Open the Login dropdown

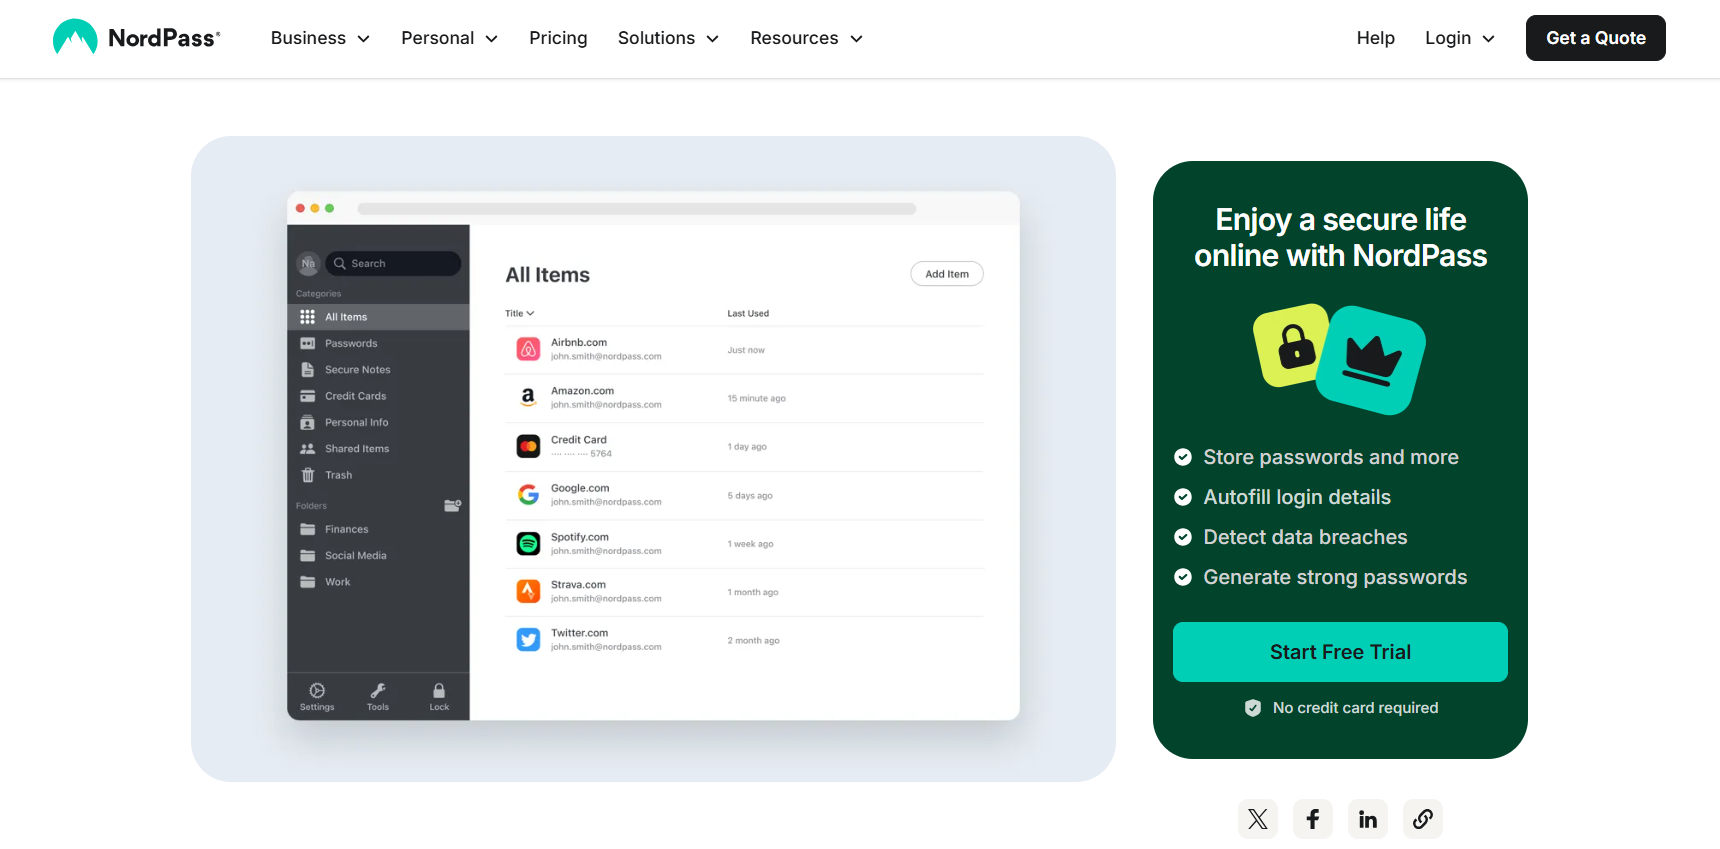point(1459,38)
